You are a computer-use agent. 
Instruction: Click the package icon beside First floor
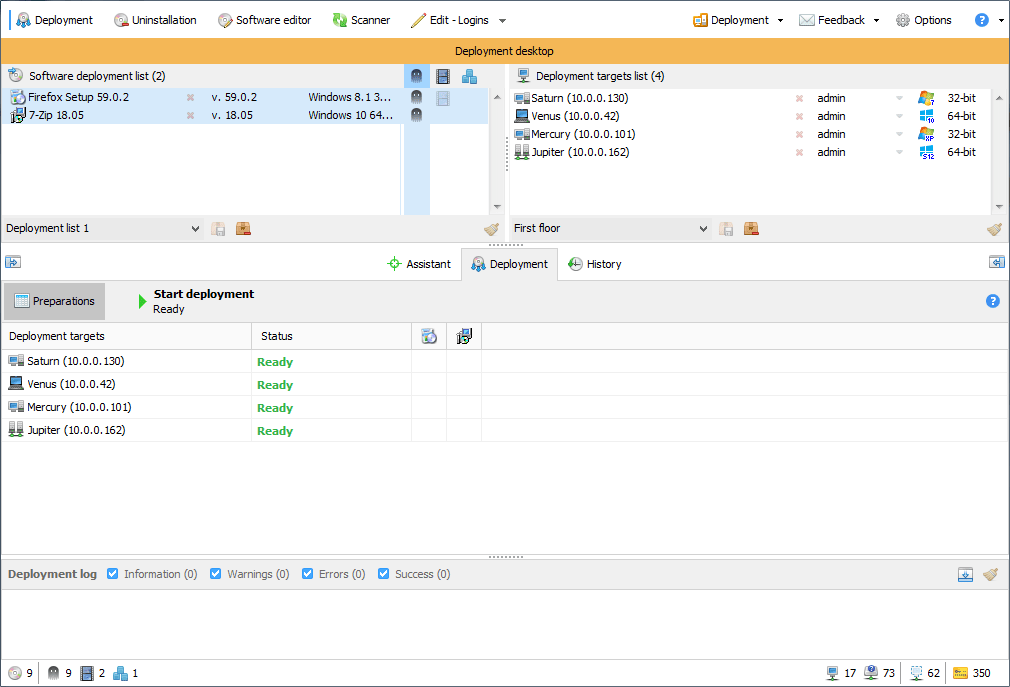(751, 229)
